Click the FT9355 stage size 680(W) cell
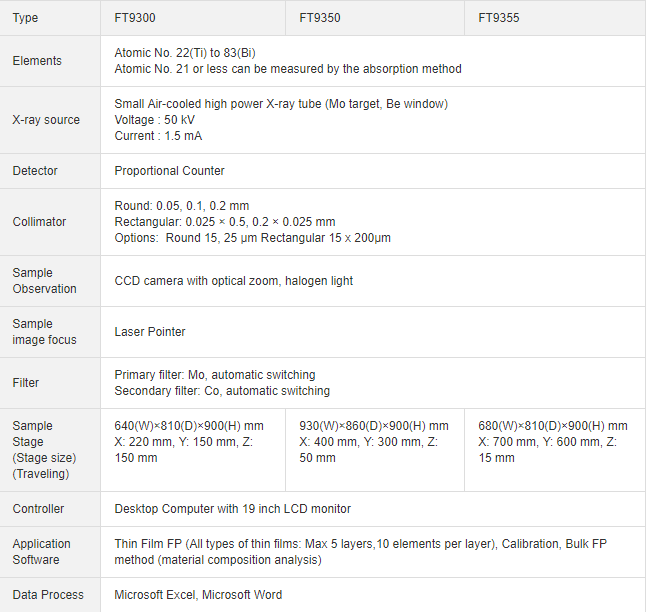646x612 pixels. [553, 442]
